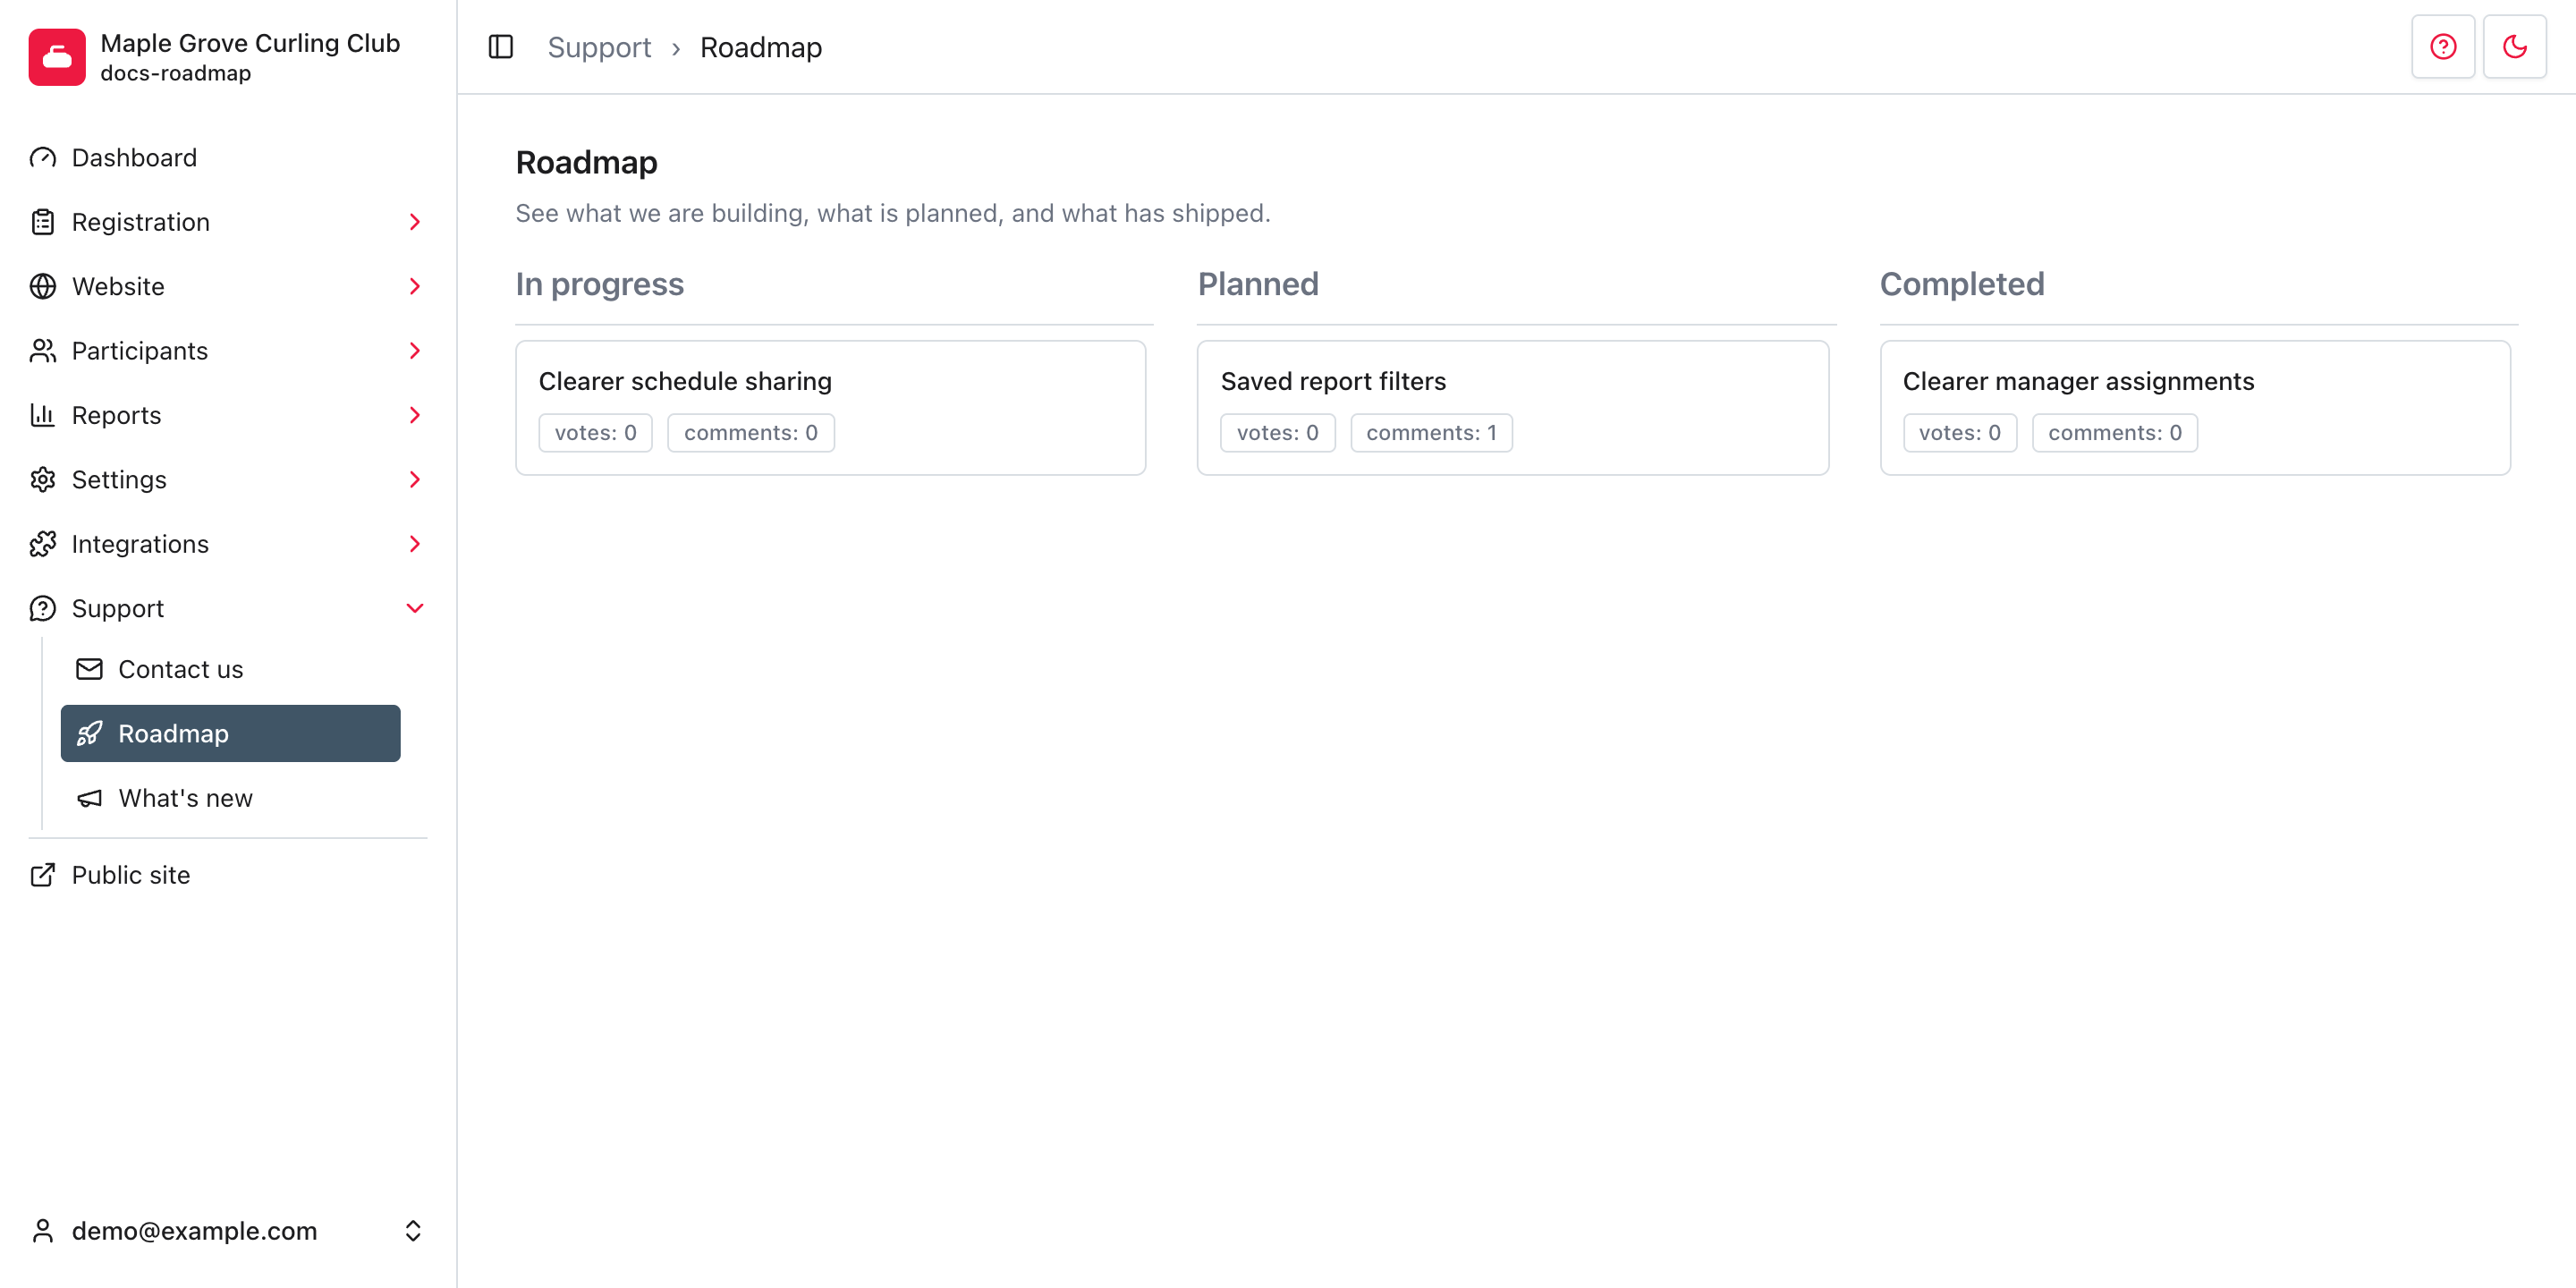Expand the Website menu chevron

[x=415, y=287]
